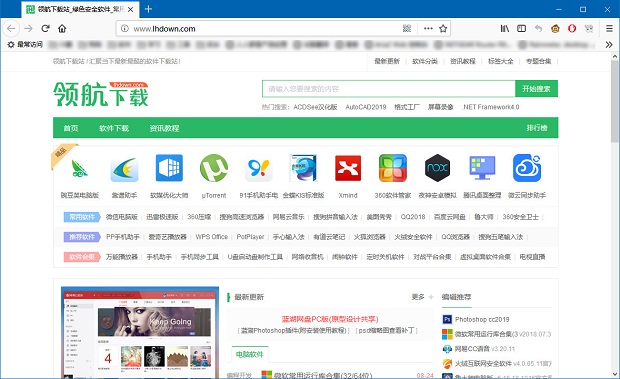Click the Keep Going music player screenshot
The height and width of the screenshot is (379, 620).
pyautogui.click(x=140, y=332)
